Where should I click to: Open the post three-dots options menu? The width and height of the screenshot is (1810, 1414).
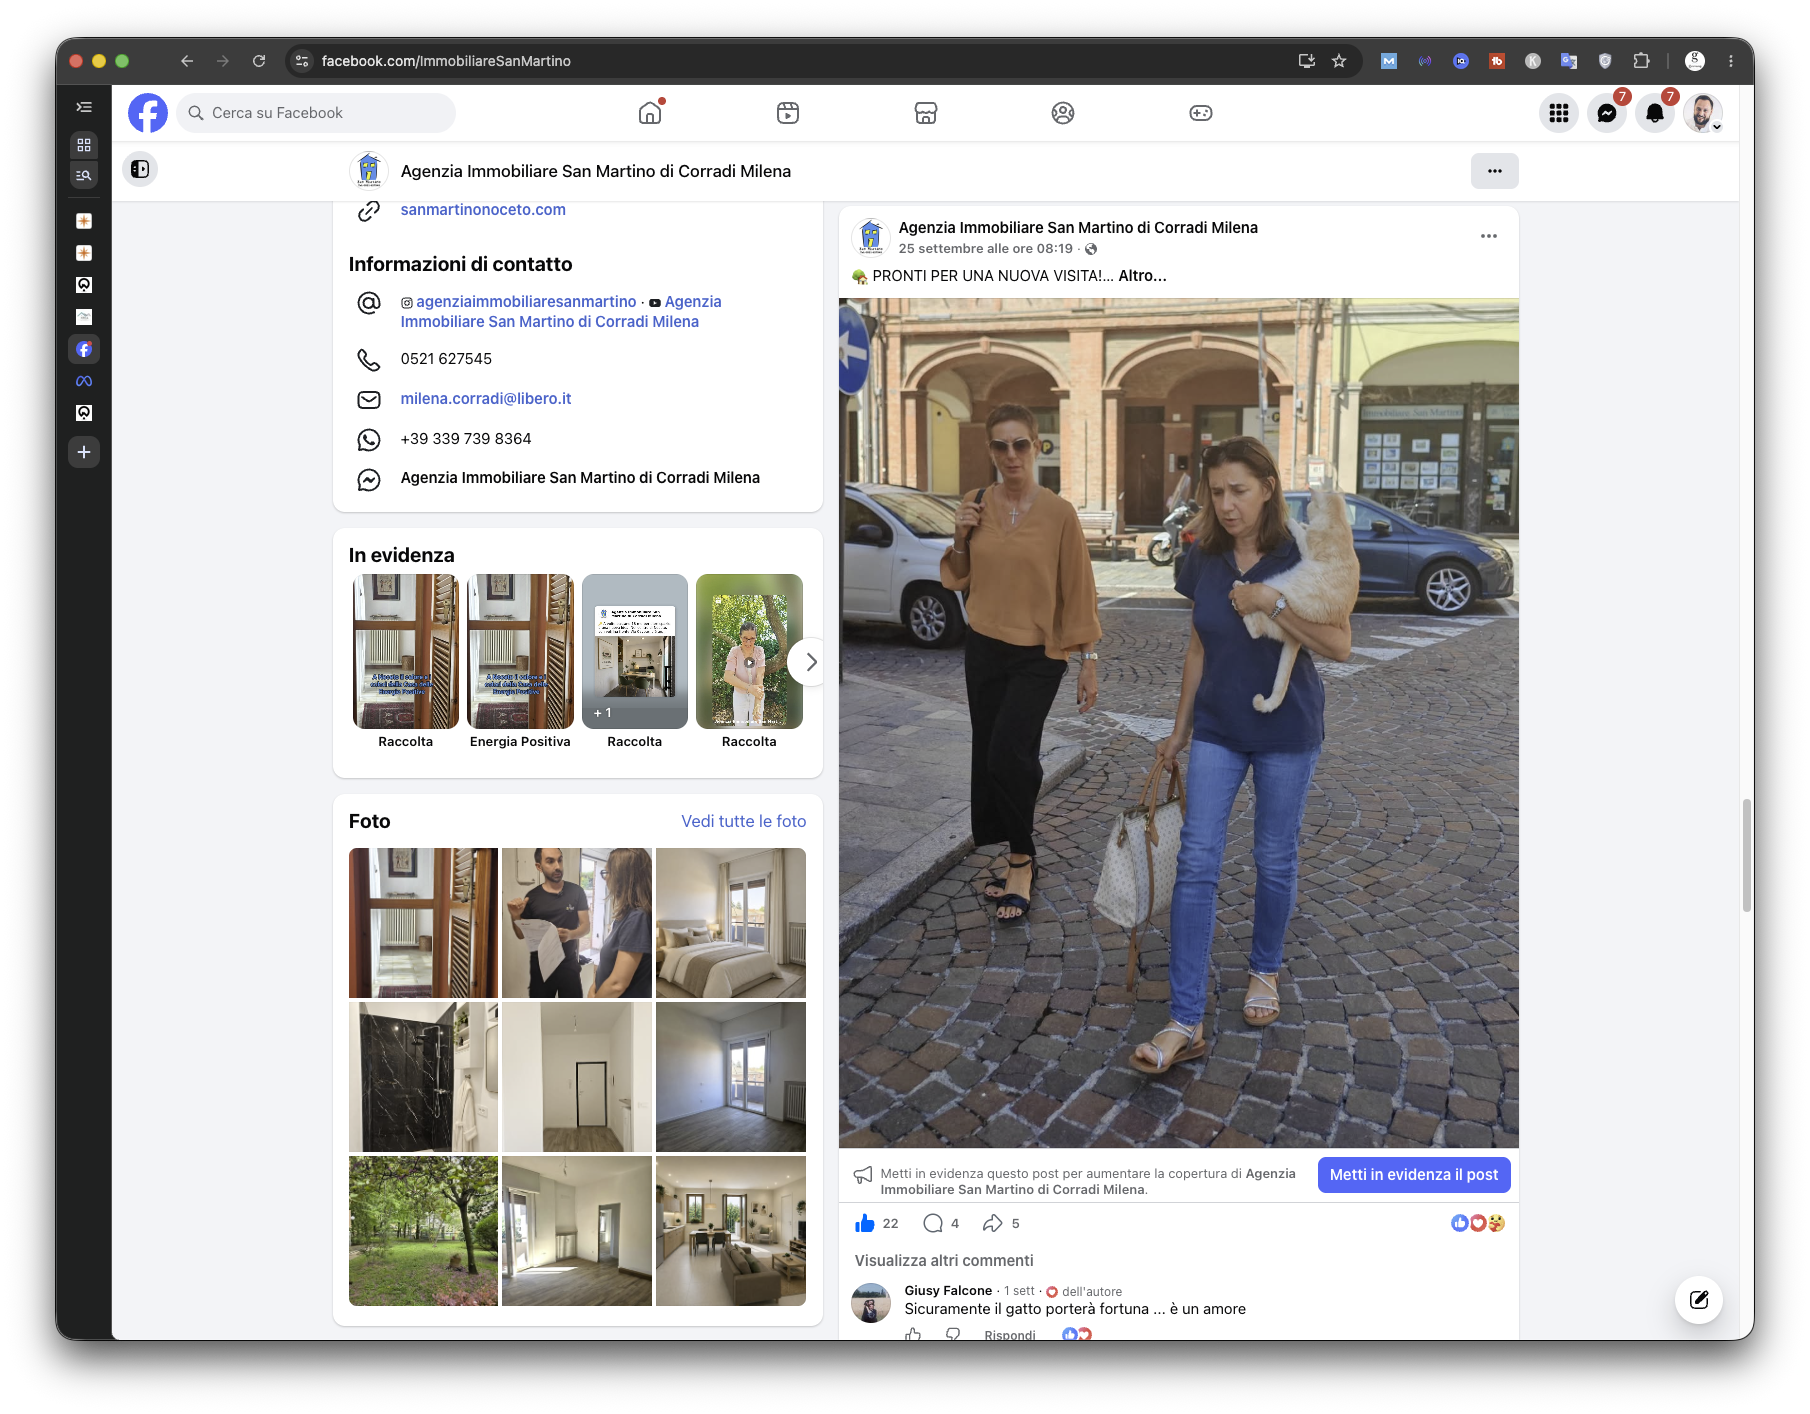tap(1489, 236)
